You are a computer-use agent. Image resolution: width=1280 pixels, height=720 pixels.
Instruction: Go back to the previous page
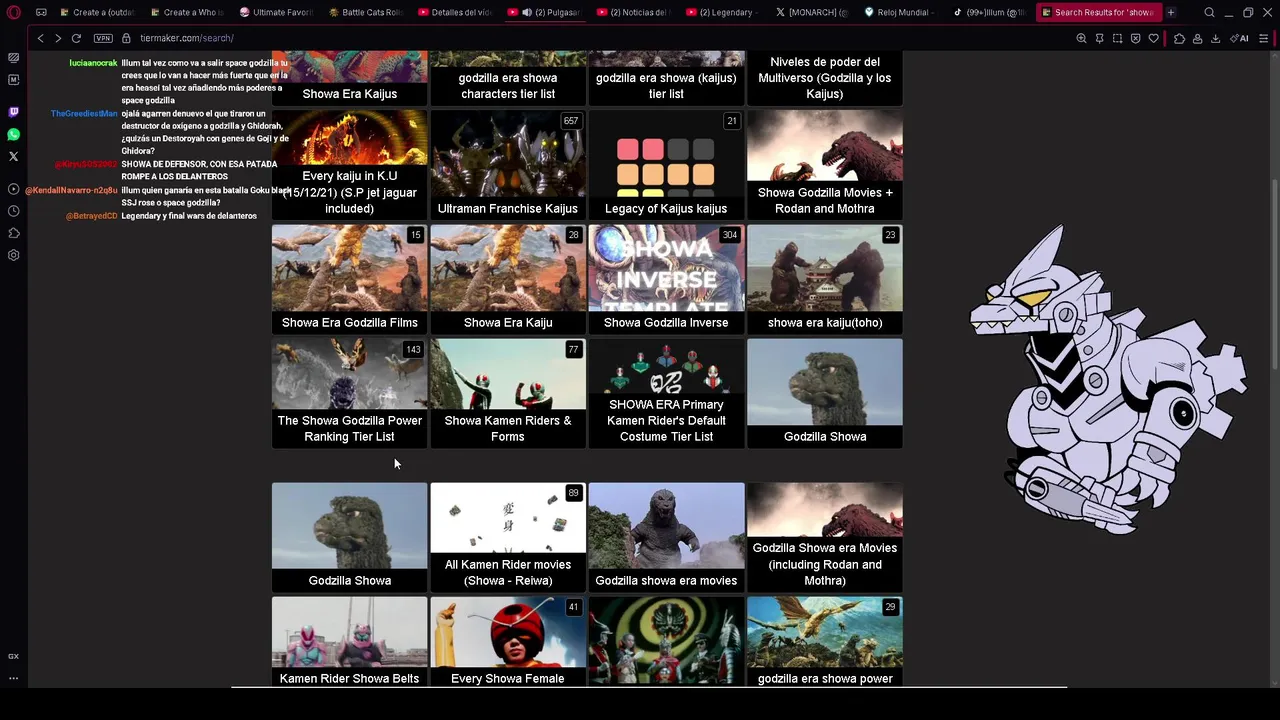pos(40,38)
